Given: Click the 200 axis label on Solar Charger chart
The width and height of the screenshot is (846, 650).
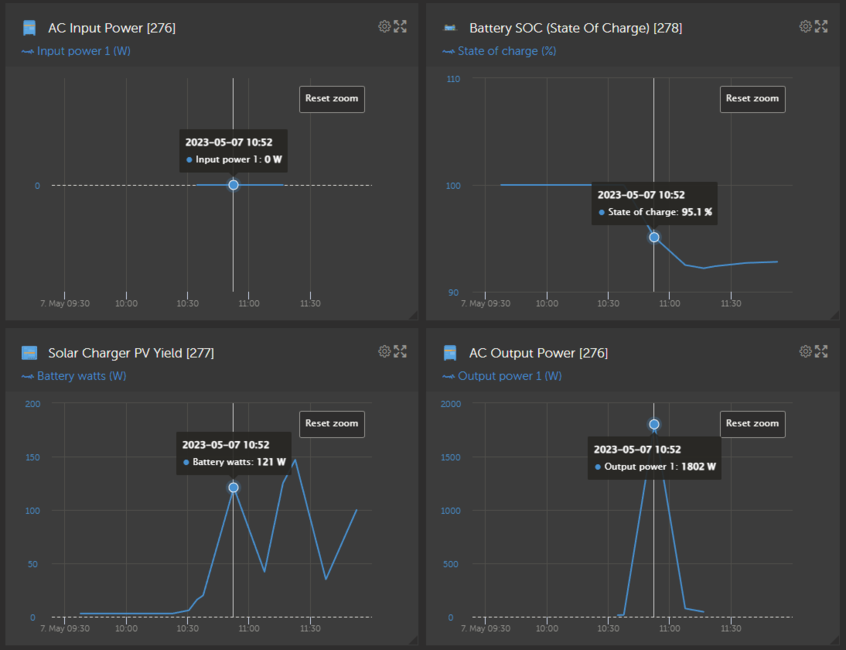Looking at the screenshot, I should click(x=33, y=404).
